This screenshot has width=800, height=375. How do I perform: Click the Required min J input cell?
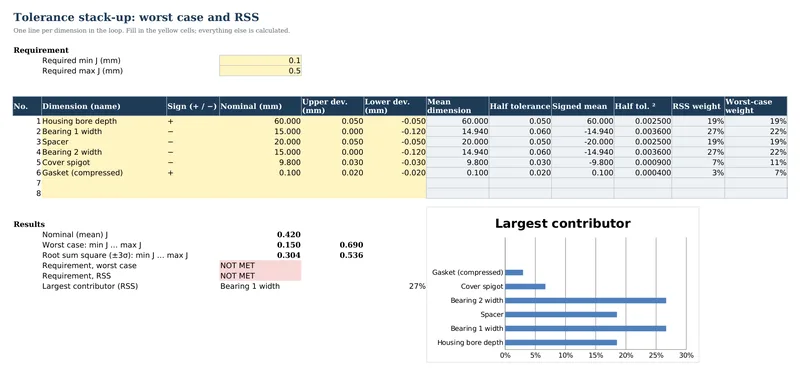(260, 60)
